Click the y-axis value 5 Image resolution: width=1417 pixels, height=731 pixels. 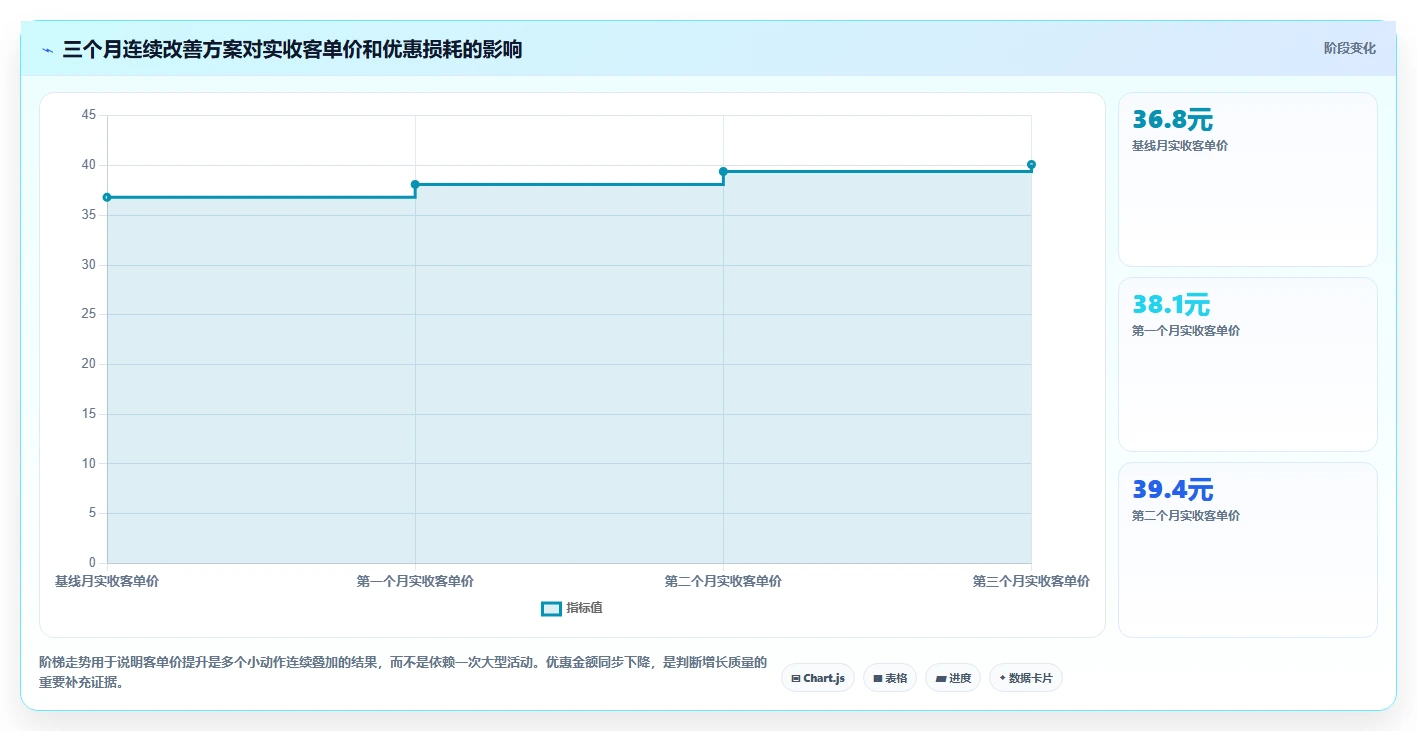coord(92,513)
